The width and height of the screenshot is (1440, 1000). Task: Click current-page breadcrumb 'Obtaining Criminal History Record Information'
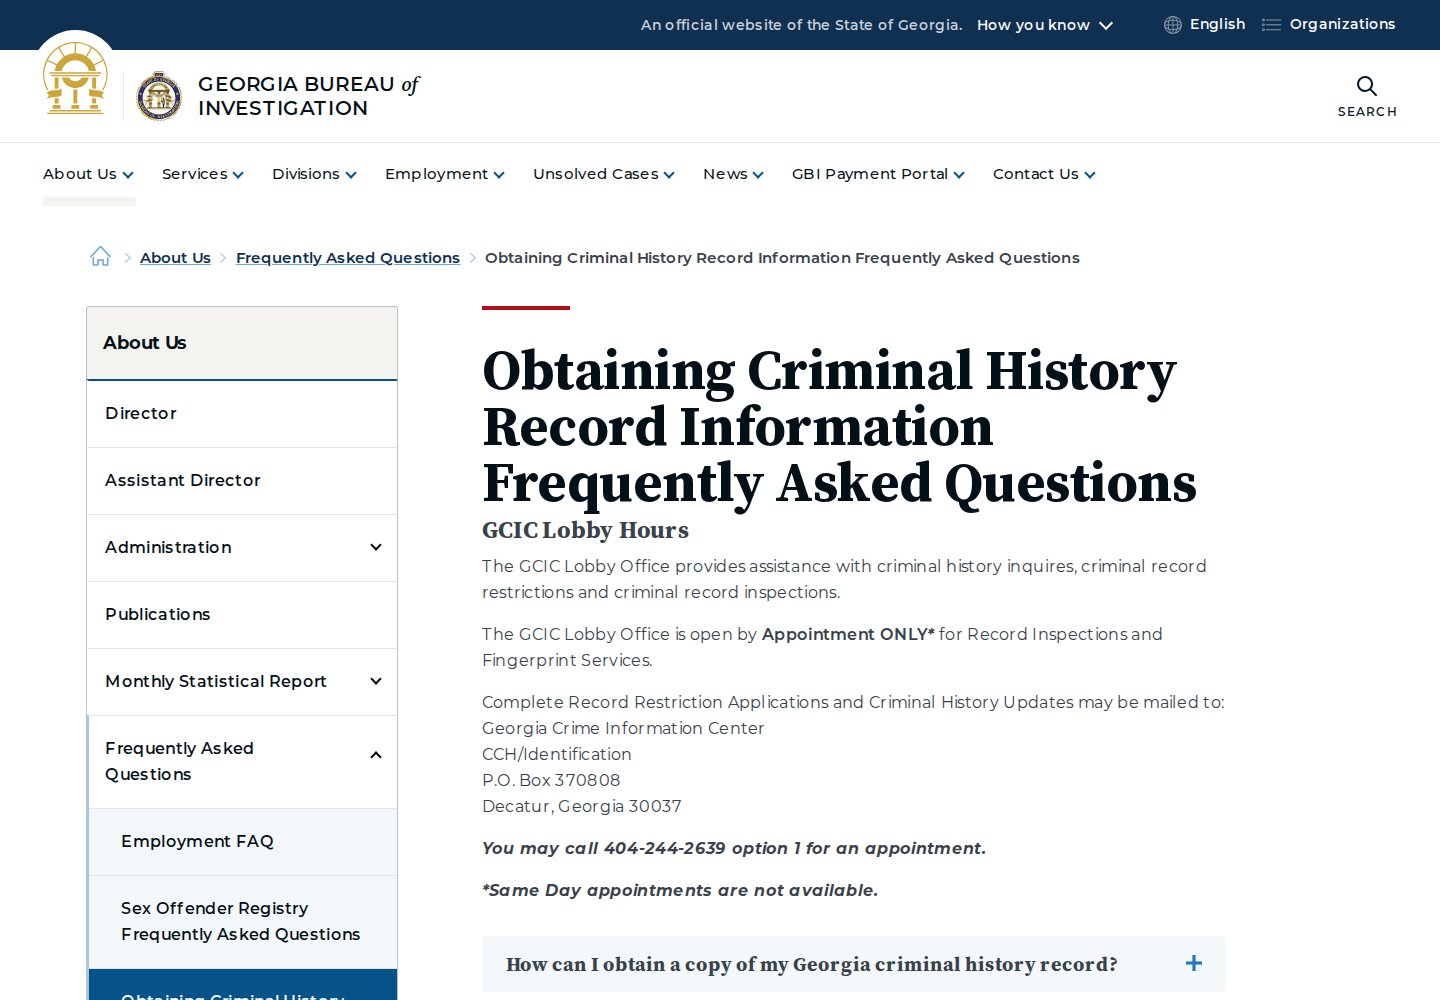tap(782, 258)
